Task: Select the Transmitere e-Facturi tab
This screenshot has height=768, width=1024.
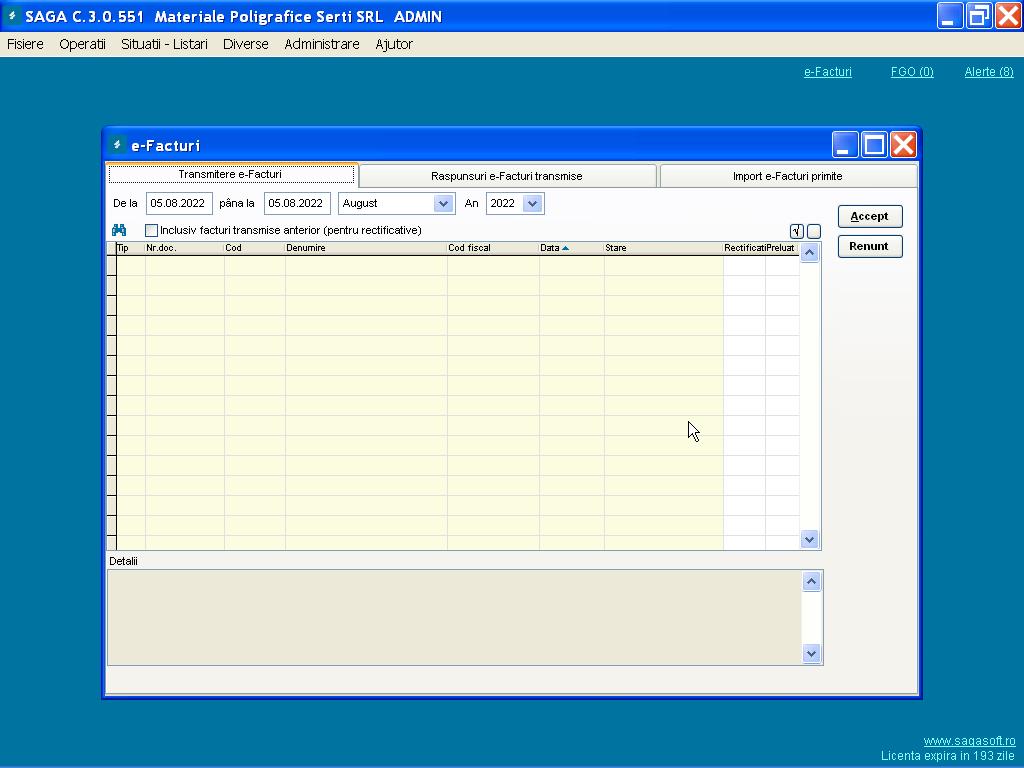Action: pyautogui.click(x=231, y=175)
